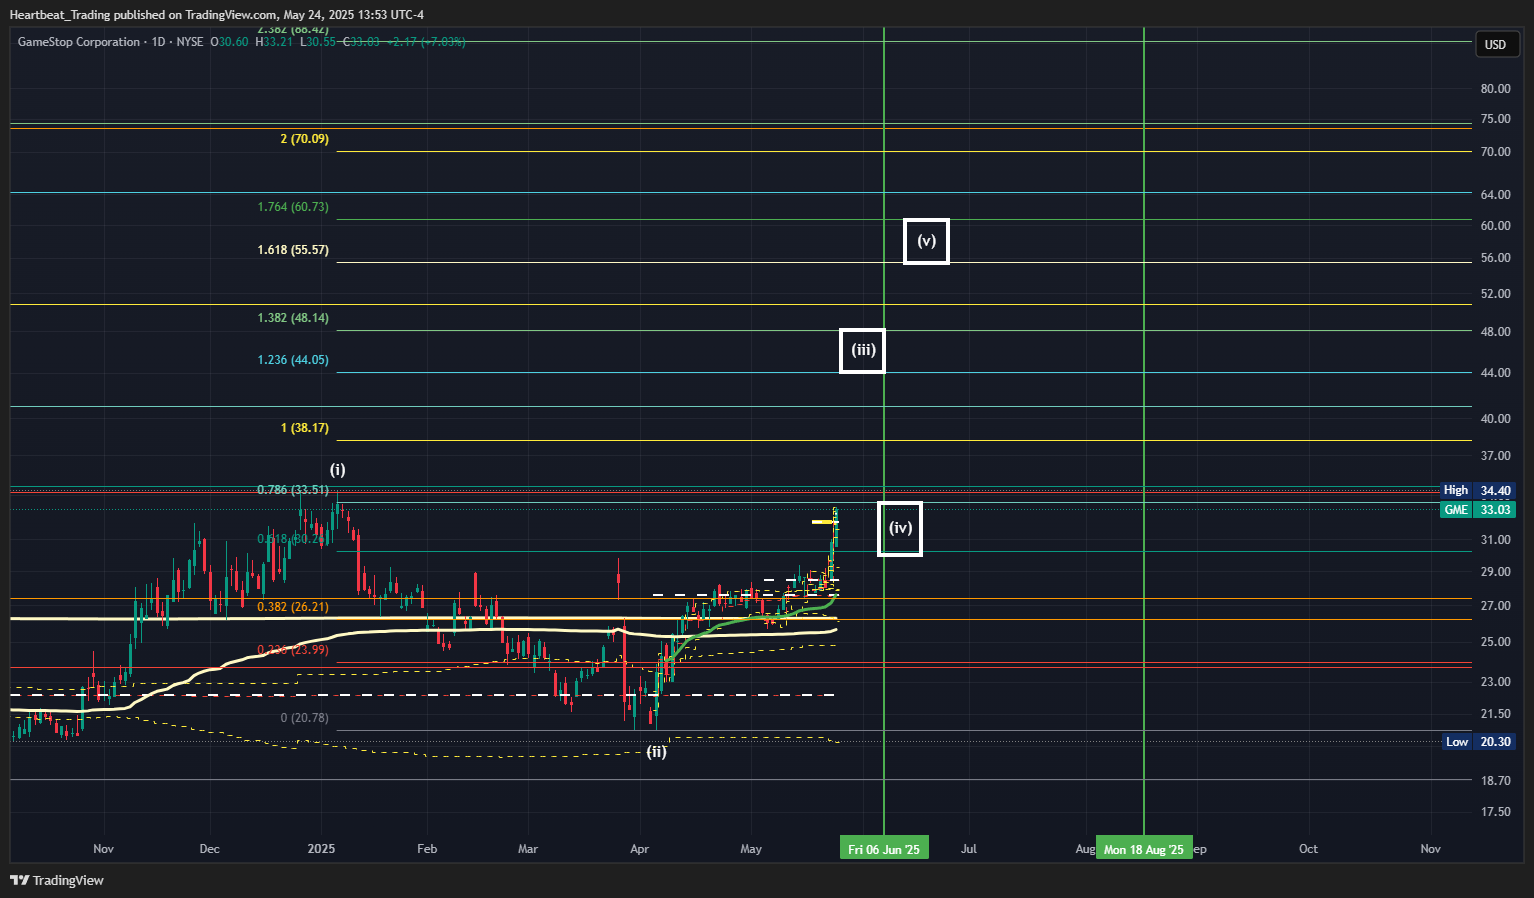Click the USD currency button

[x=1497, y=44]
